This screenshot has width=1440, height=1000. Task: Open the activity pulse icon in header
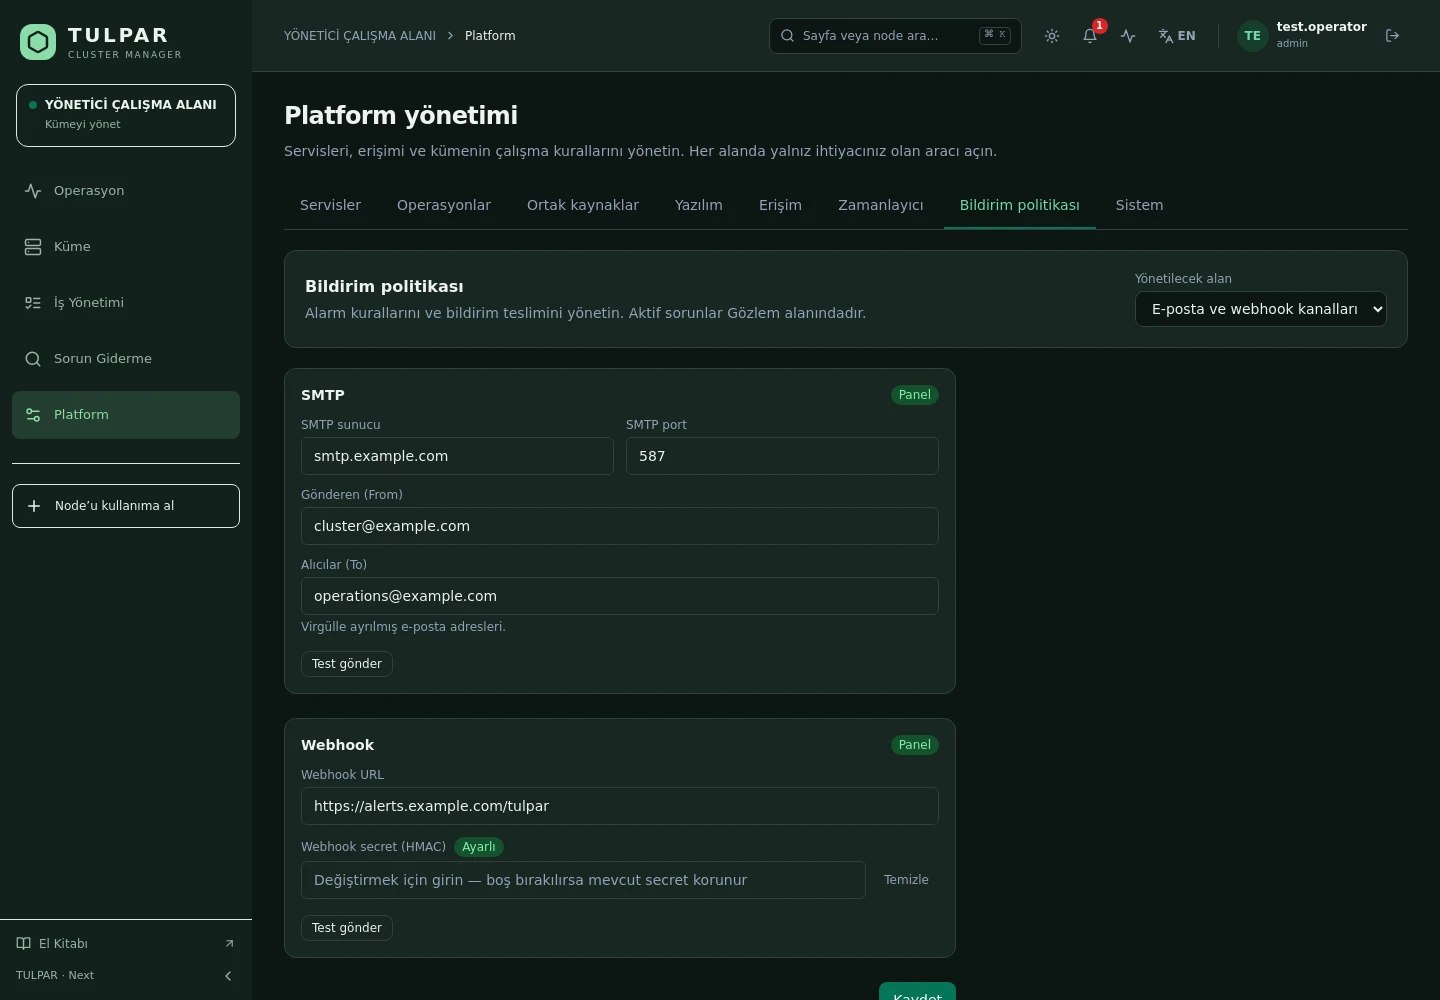tap(1128, 36)
